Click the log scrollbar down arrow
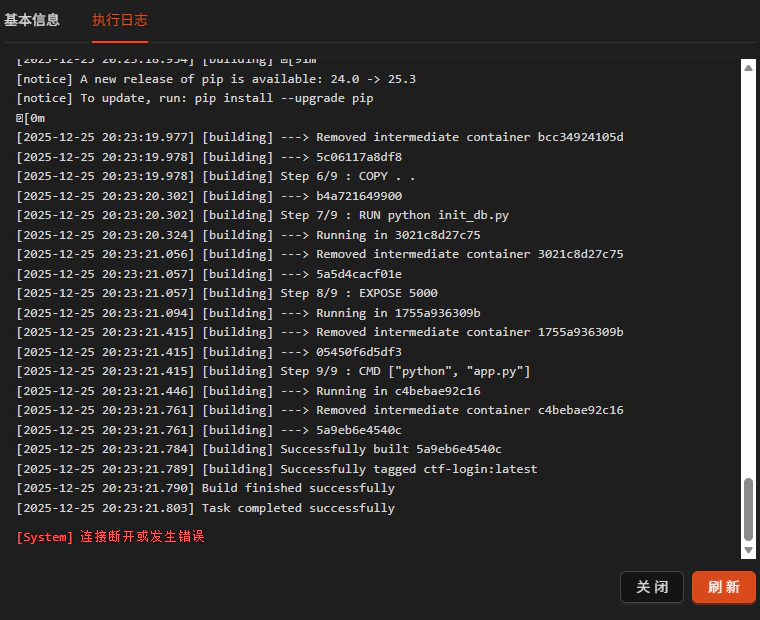The image size is (760, 620). coord(748,550)
